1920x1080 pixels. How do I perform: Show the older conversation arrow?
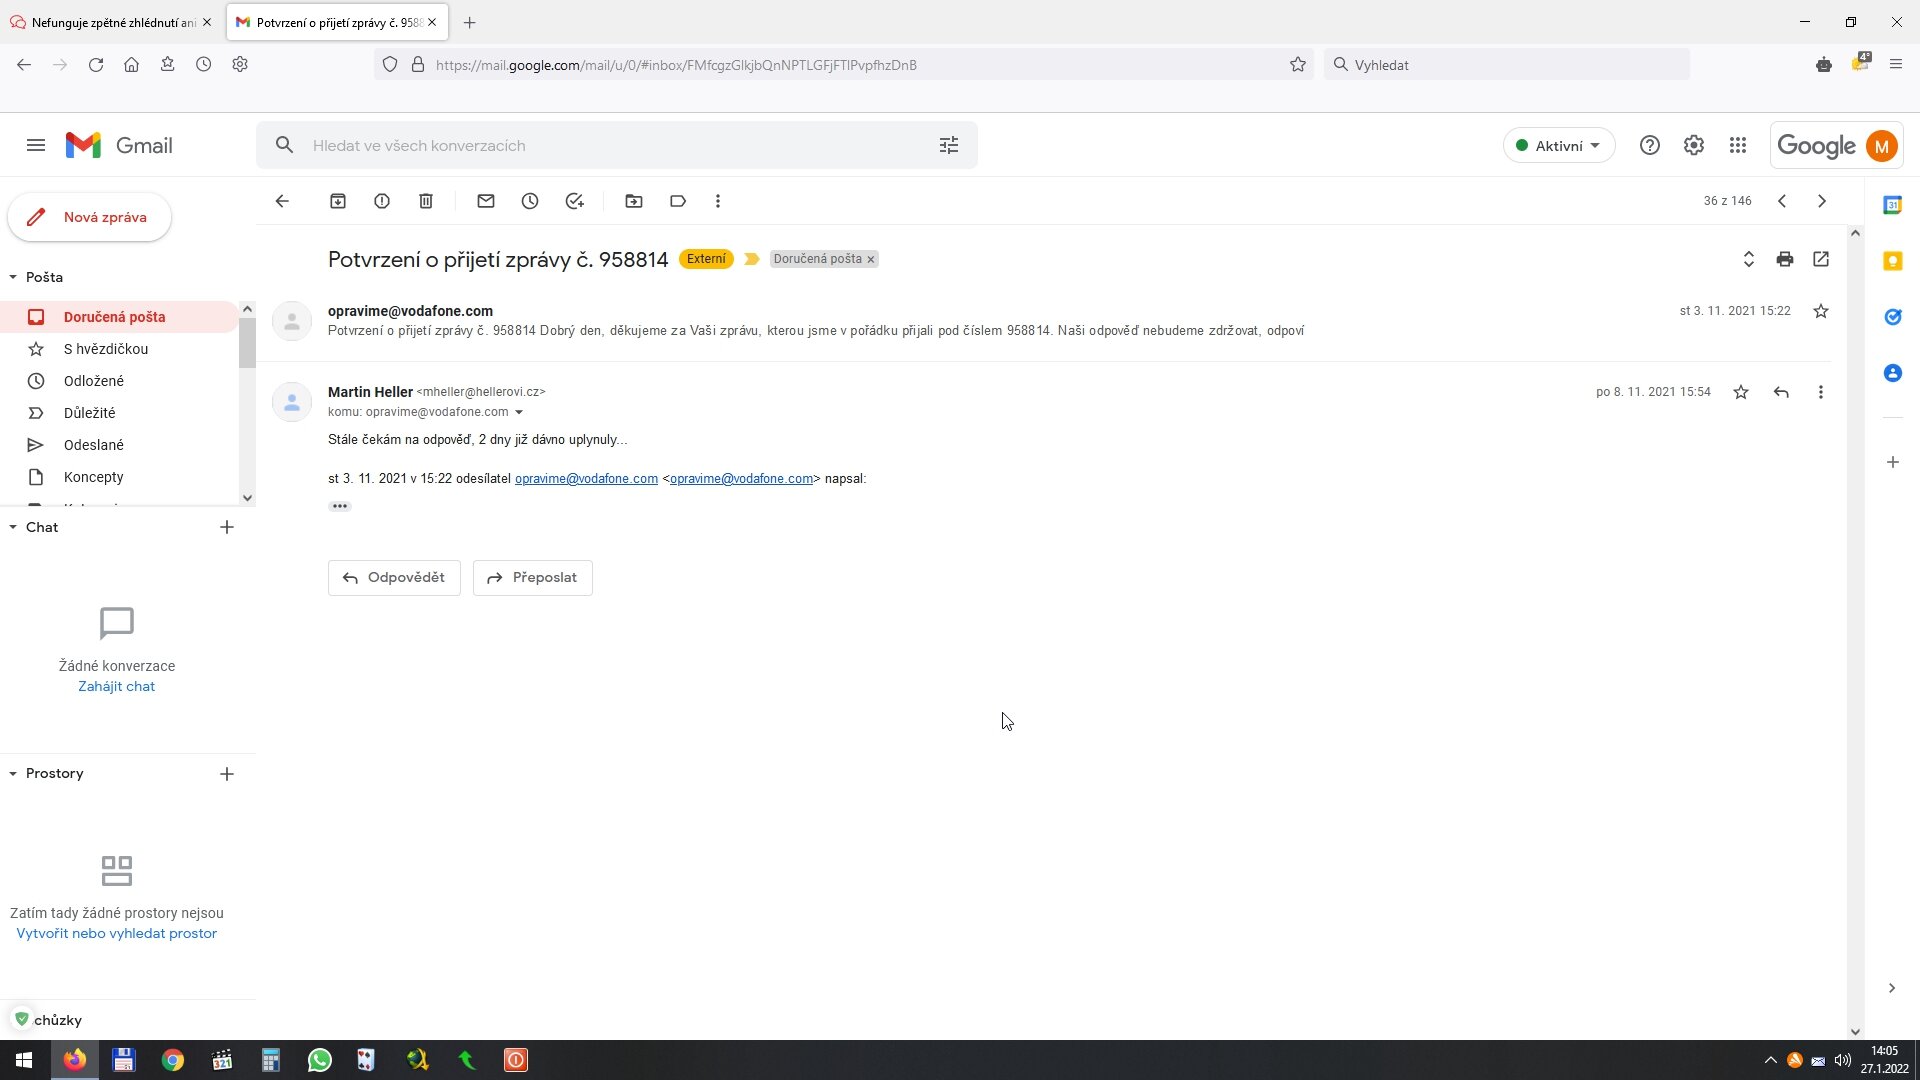(x=1822, y=201)
